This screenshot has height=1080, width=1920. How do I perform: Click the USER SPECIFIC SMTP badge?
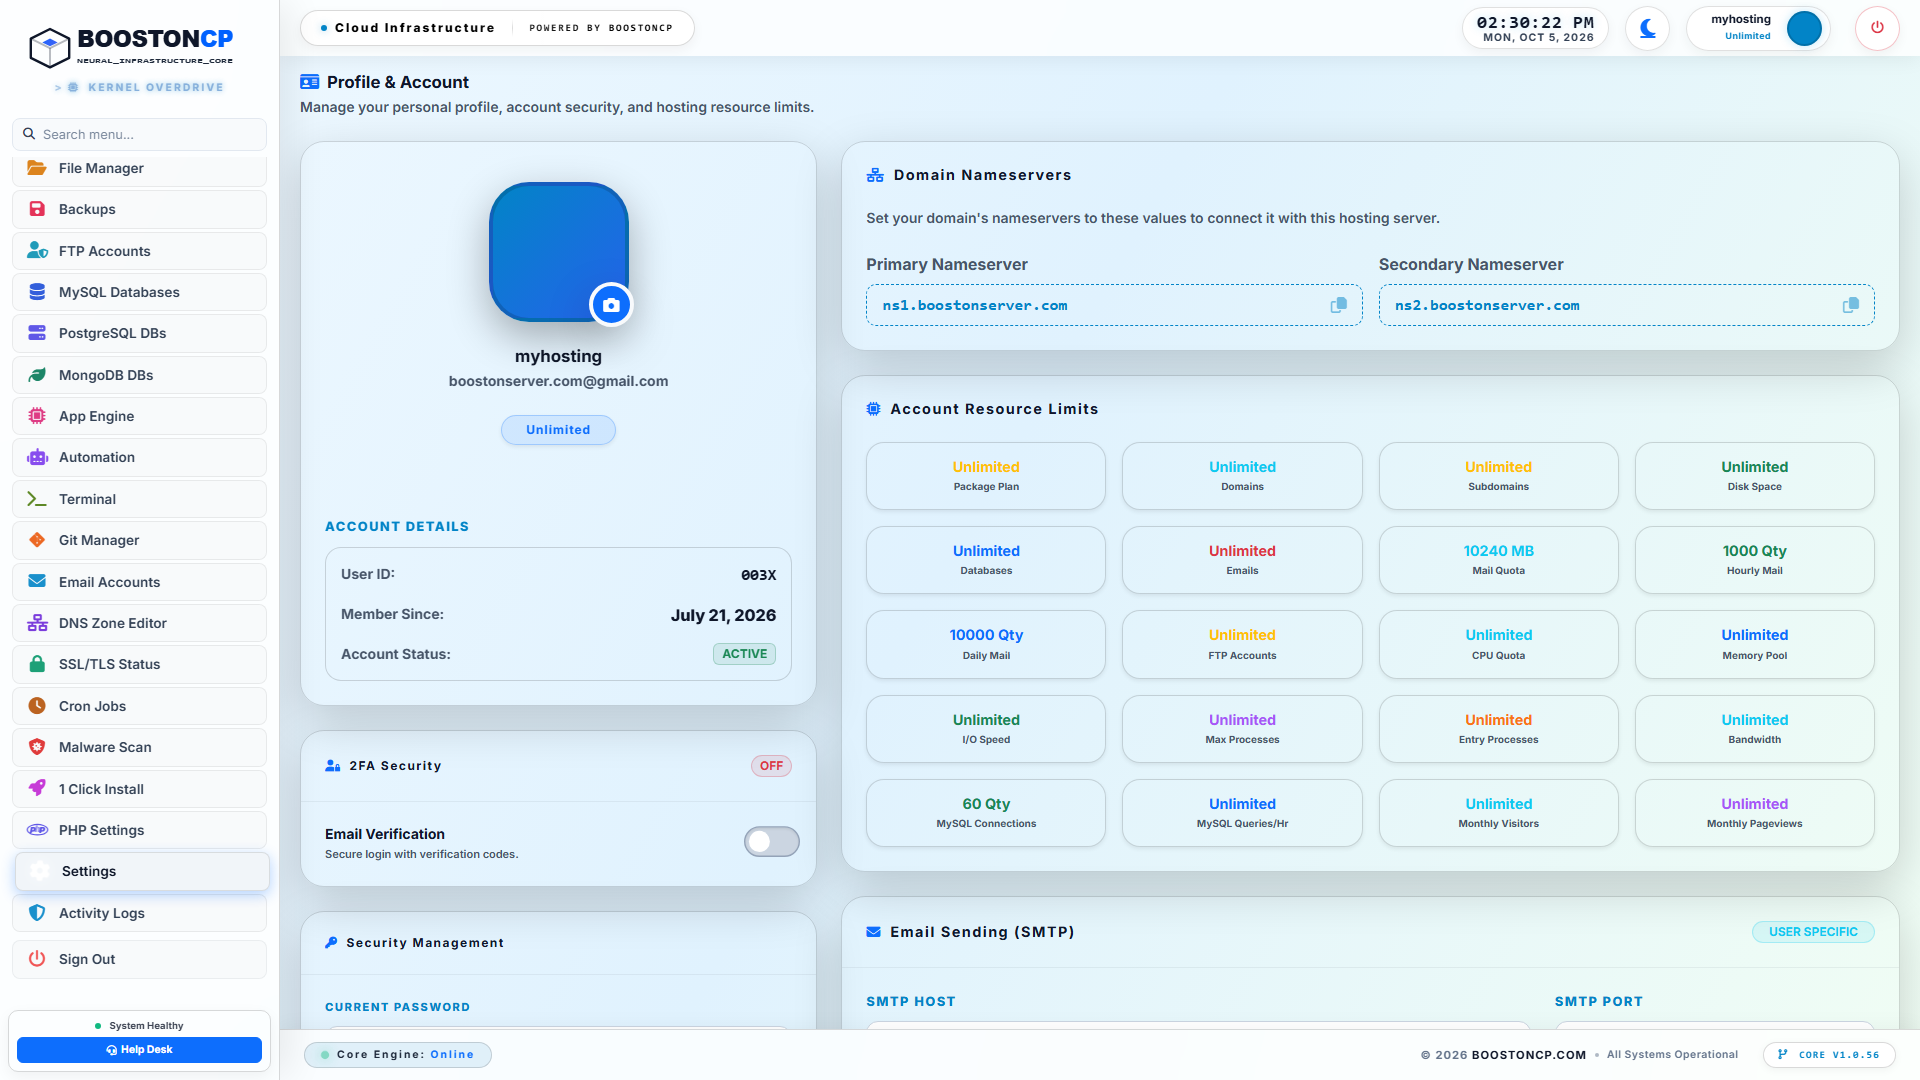coord(1813,932)
